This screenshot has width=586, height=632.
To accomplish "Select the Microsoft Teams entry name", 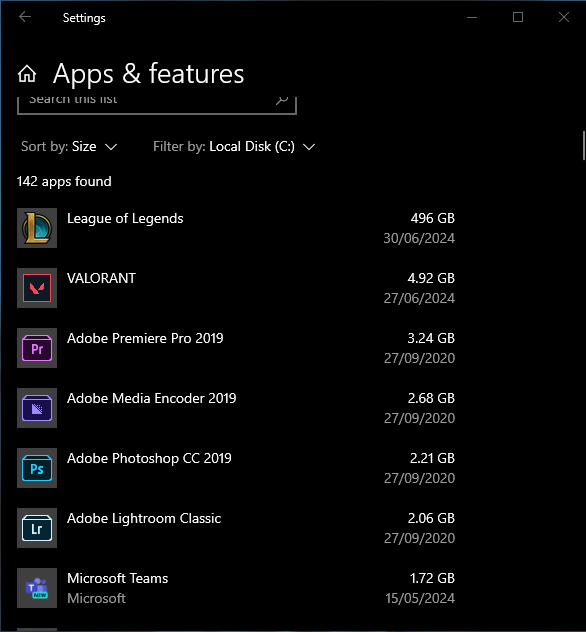I will 117,578.
